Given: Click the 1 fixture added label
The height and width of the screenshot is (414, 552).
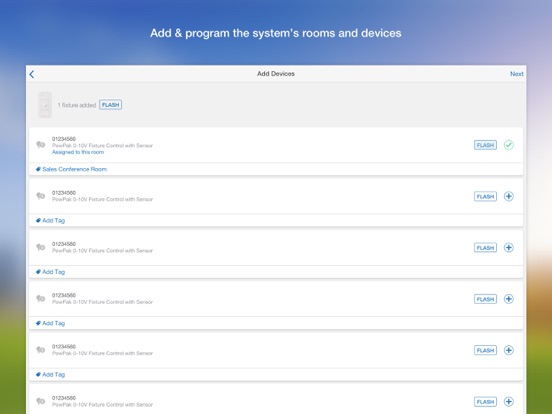Looking at the screenshot, I should click(77, 105).
